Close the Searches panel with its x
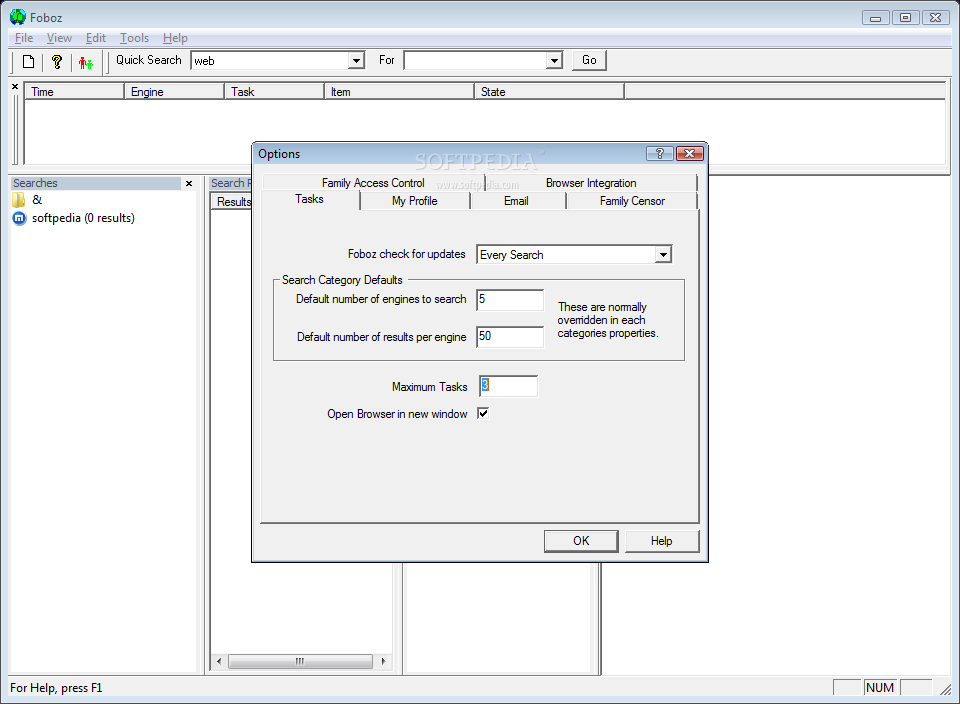The height and width of the screenshot is (704, 960). [x=189, y=183]
